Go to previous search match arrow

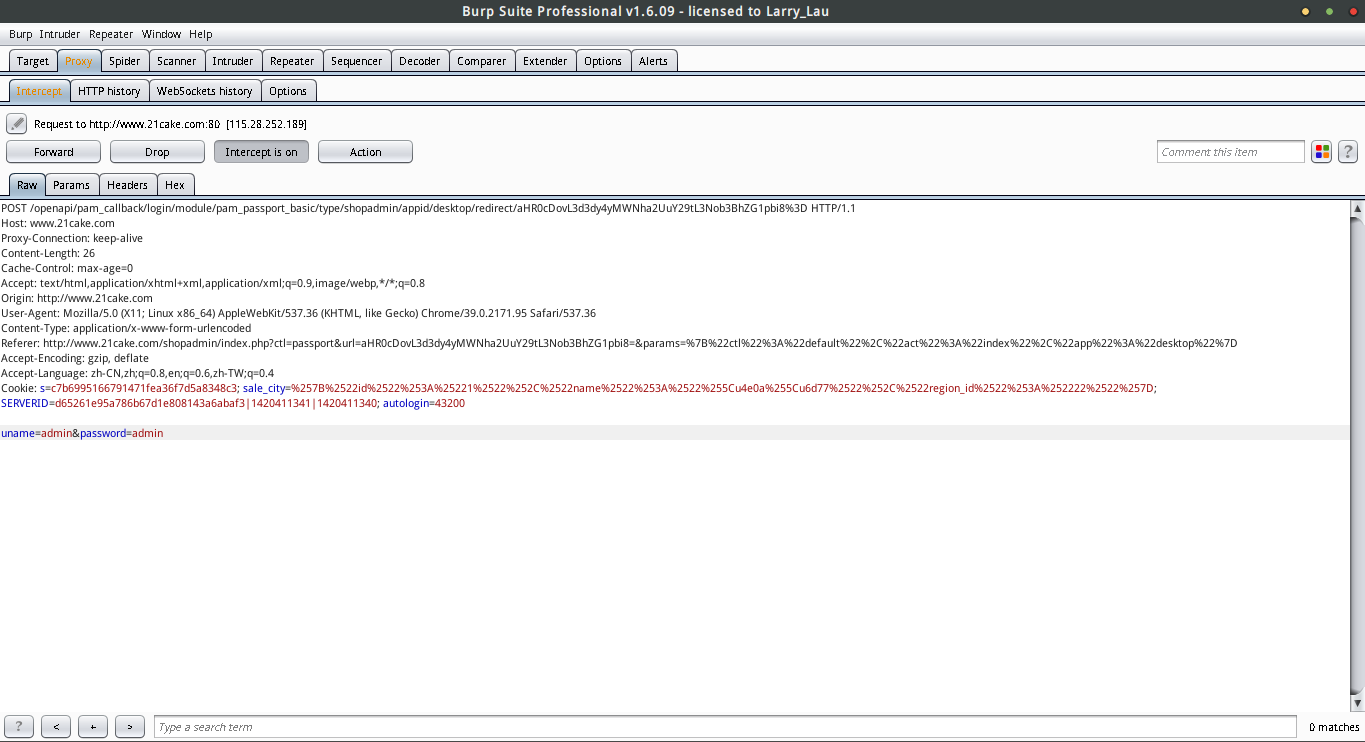[56, 727]
